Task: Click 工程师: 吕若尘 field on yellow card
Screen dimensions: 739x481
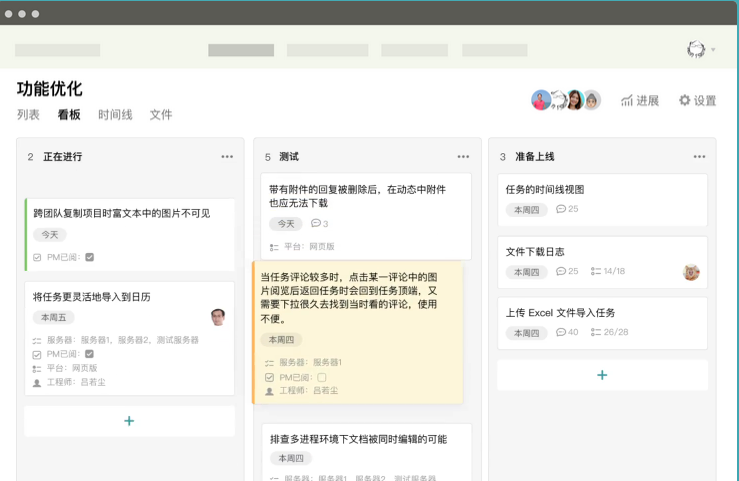Action: (x=302, y=391)
